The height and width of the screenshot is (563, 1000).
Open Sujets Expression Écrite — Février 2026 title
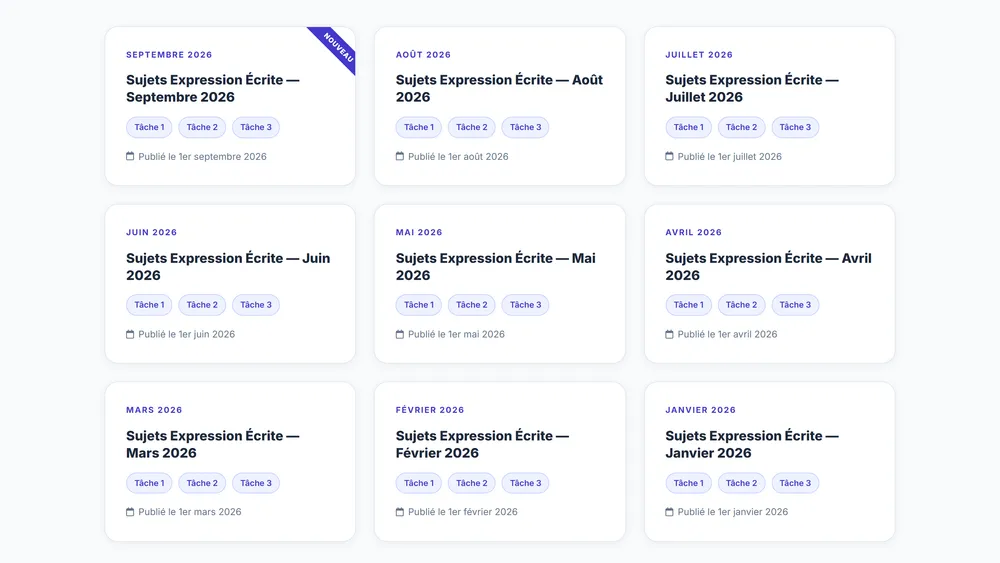pos(482,444)
